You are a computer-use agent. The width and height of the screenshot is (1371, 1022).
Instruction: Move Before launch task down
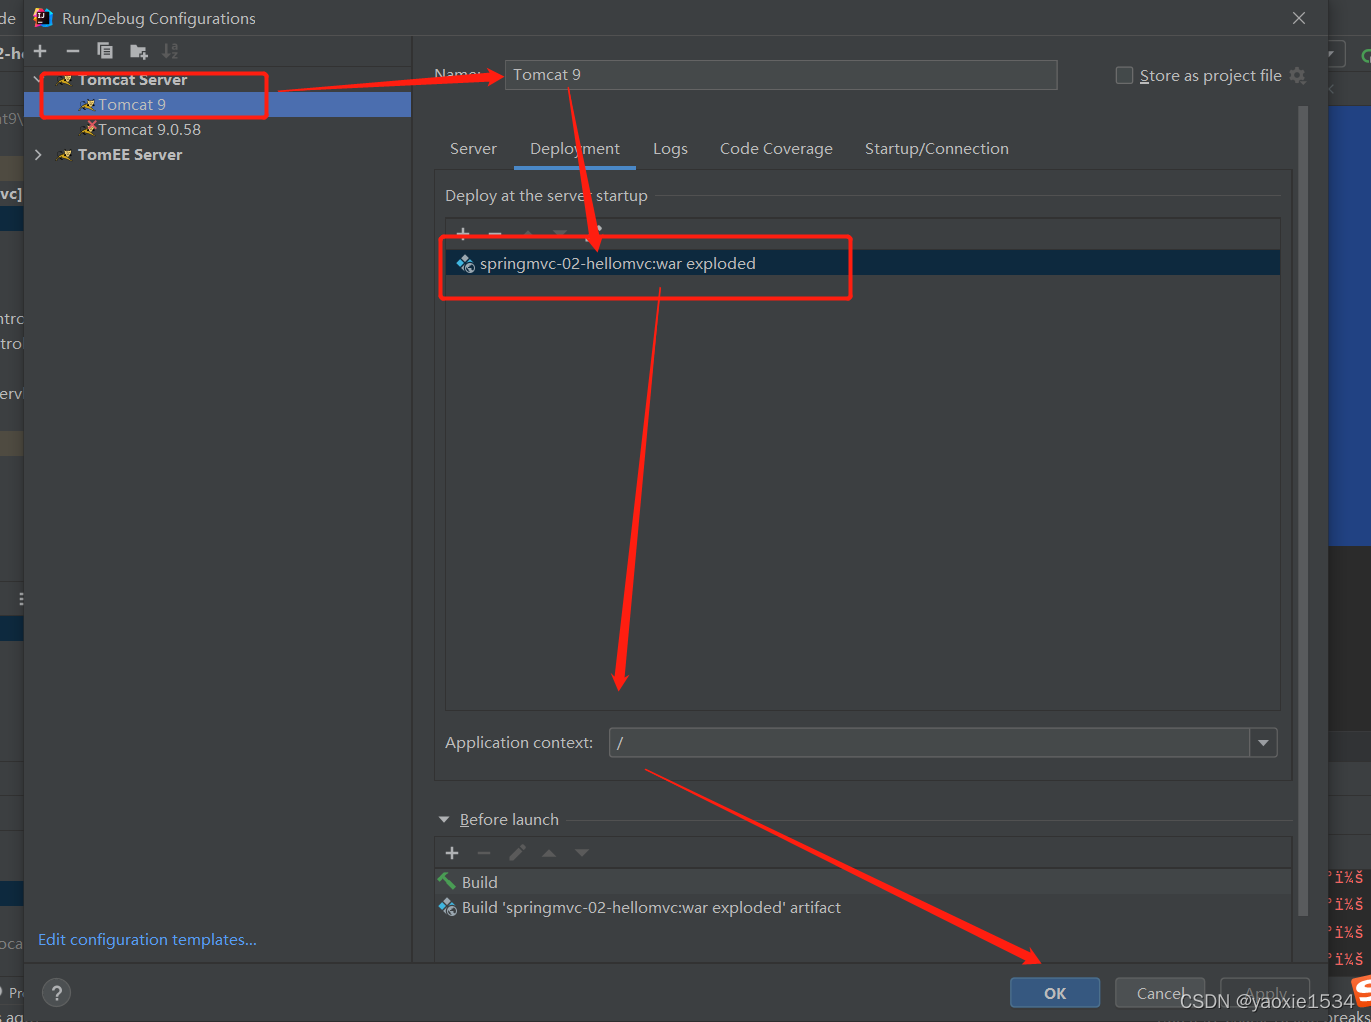[582, 853]
